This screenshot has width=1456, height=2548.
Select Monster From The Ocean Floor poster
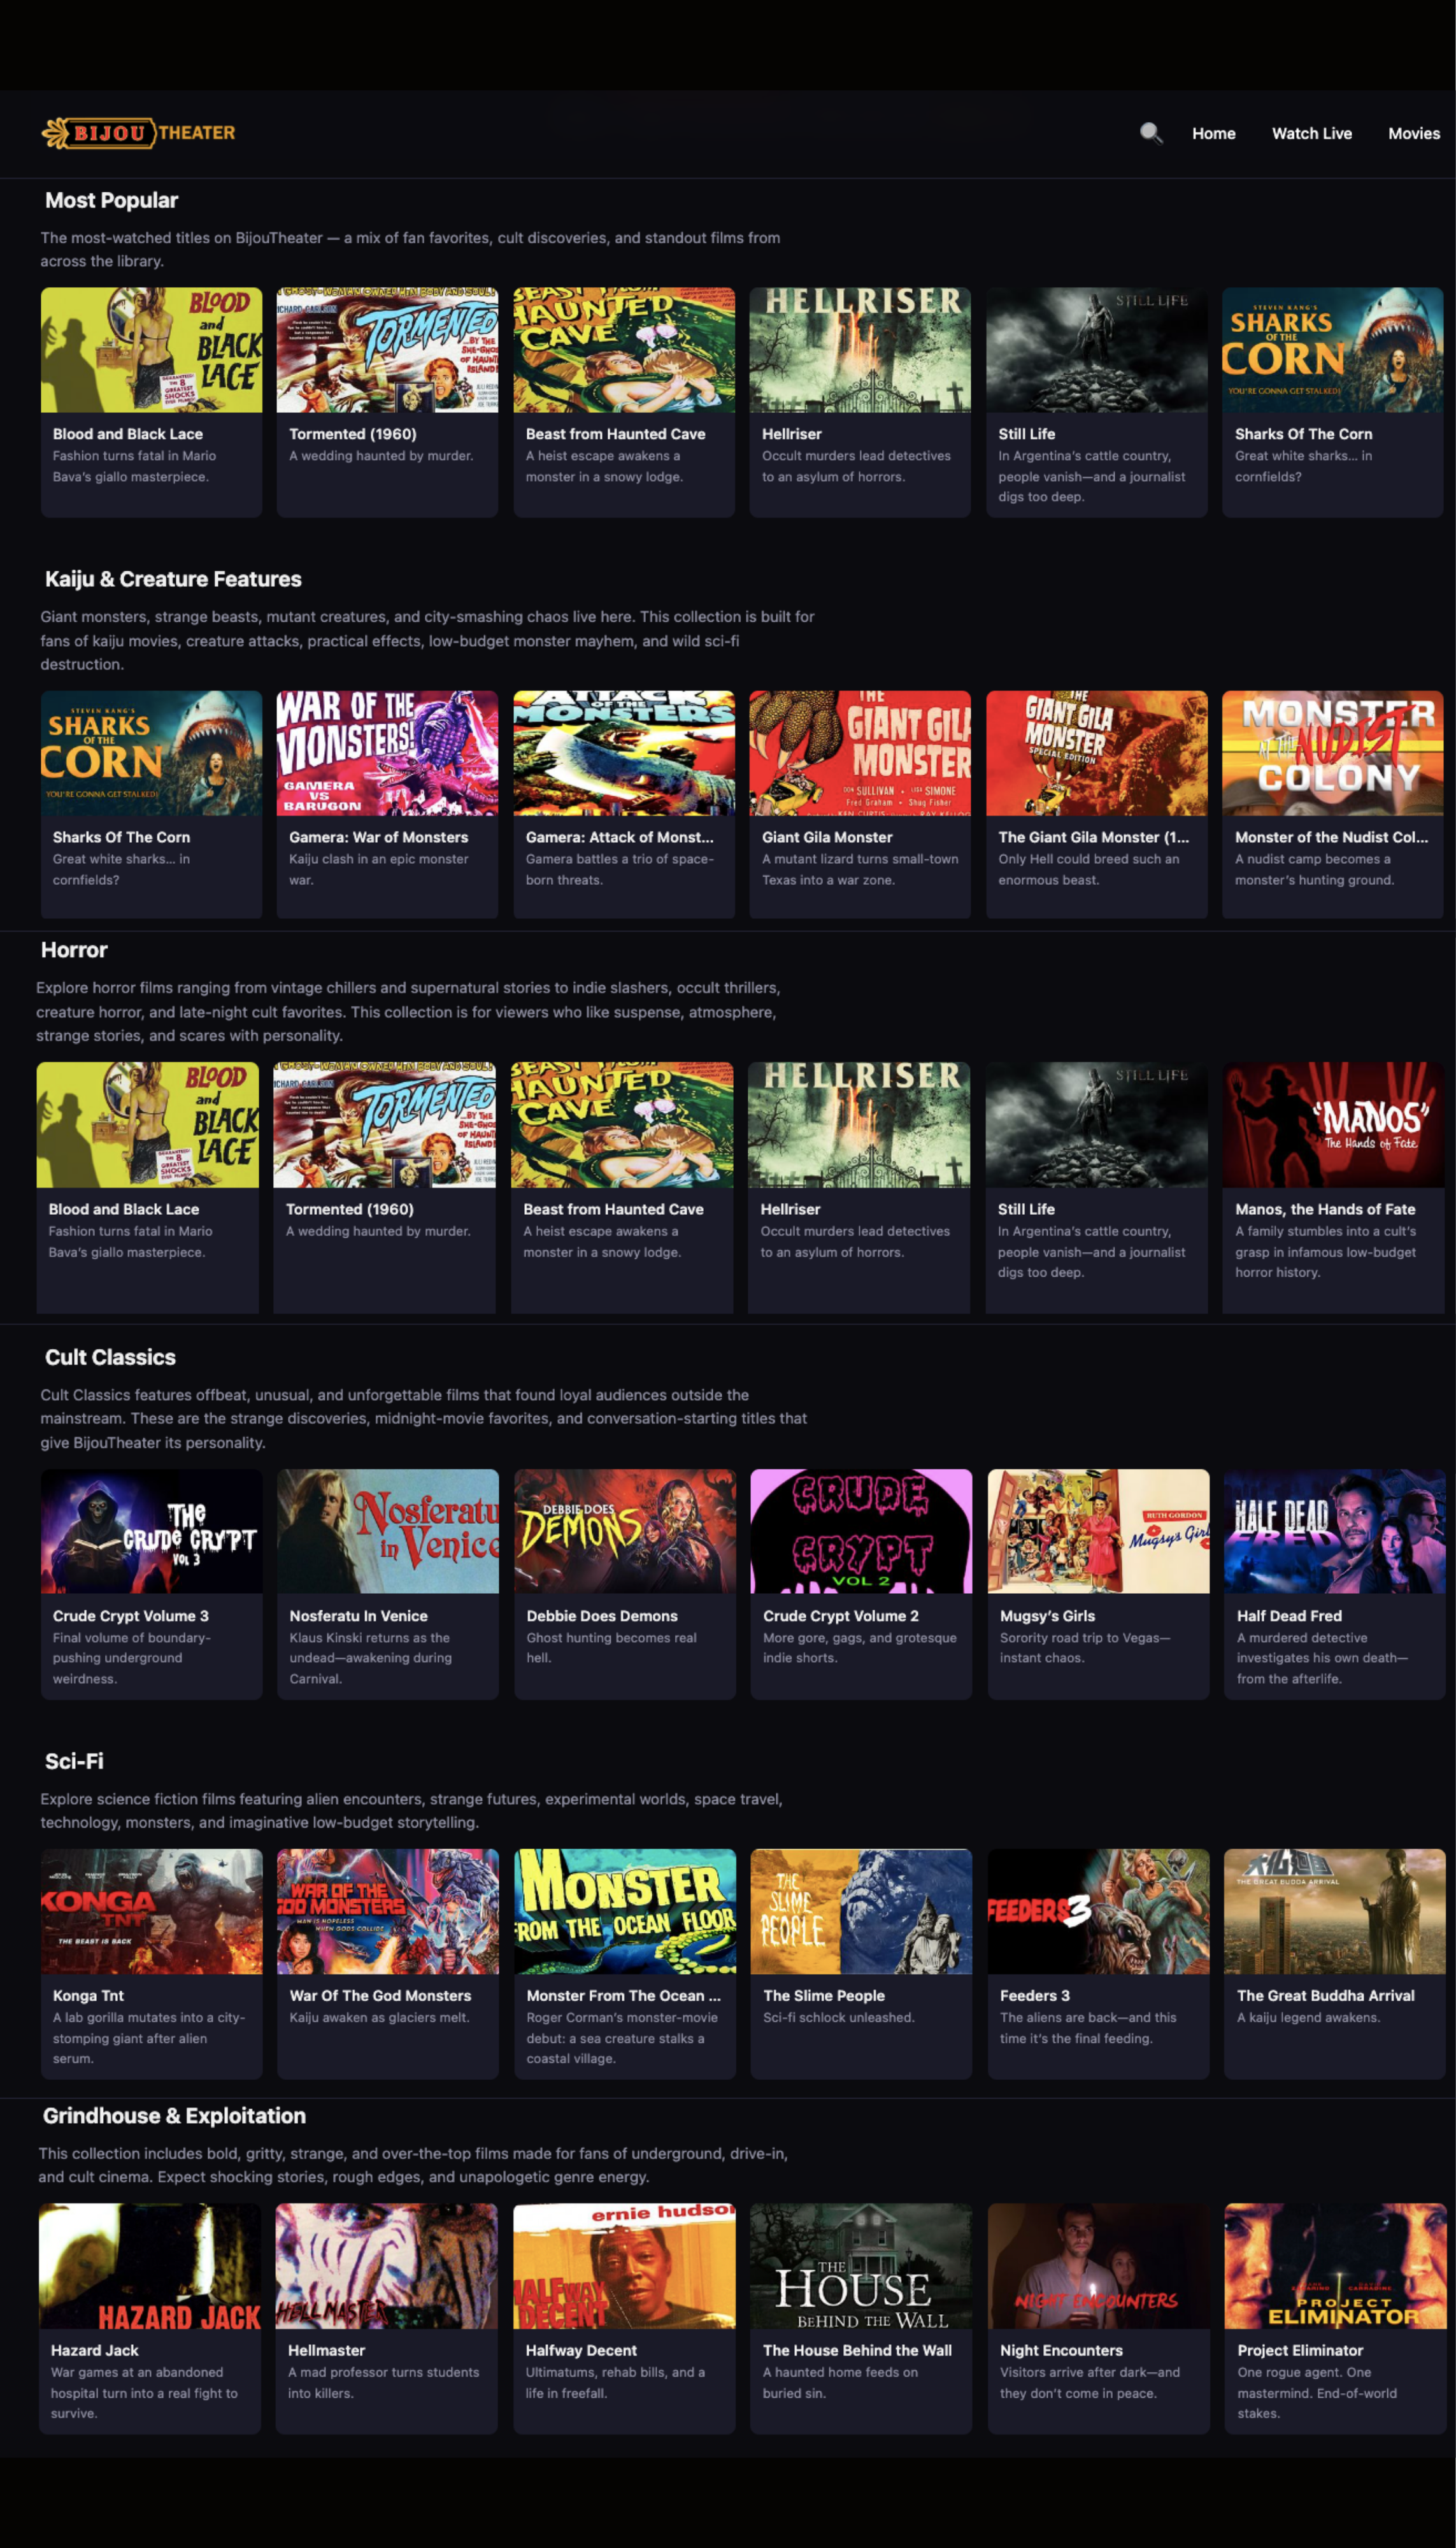click(x=625, y=1911)
